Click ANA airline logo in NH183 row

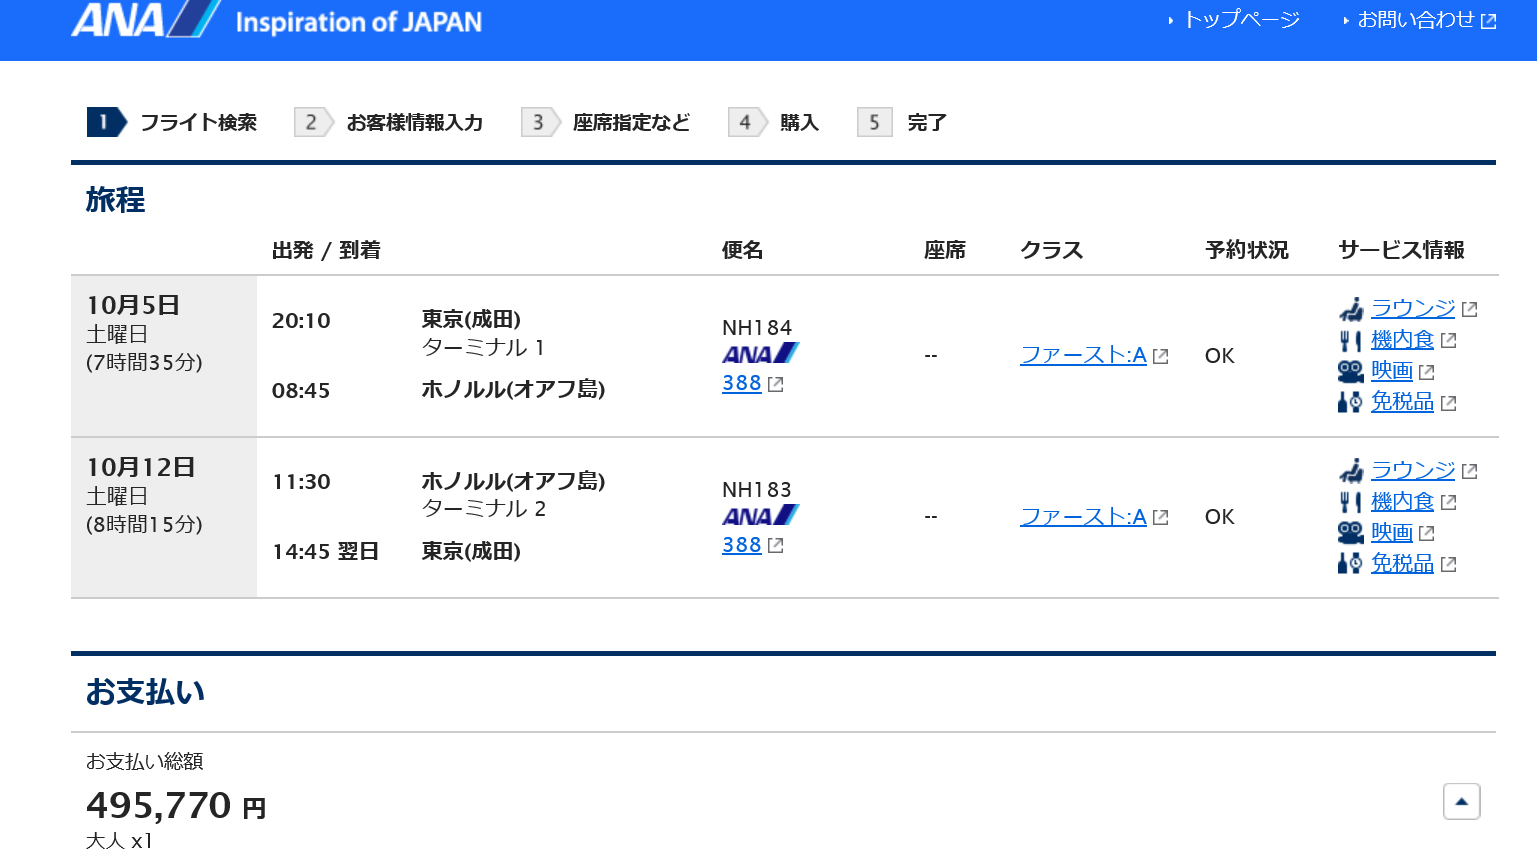coord(760,516)
